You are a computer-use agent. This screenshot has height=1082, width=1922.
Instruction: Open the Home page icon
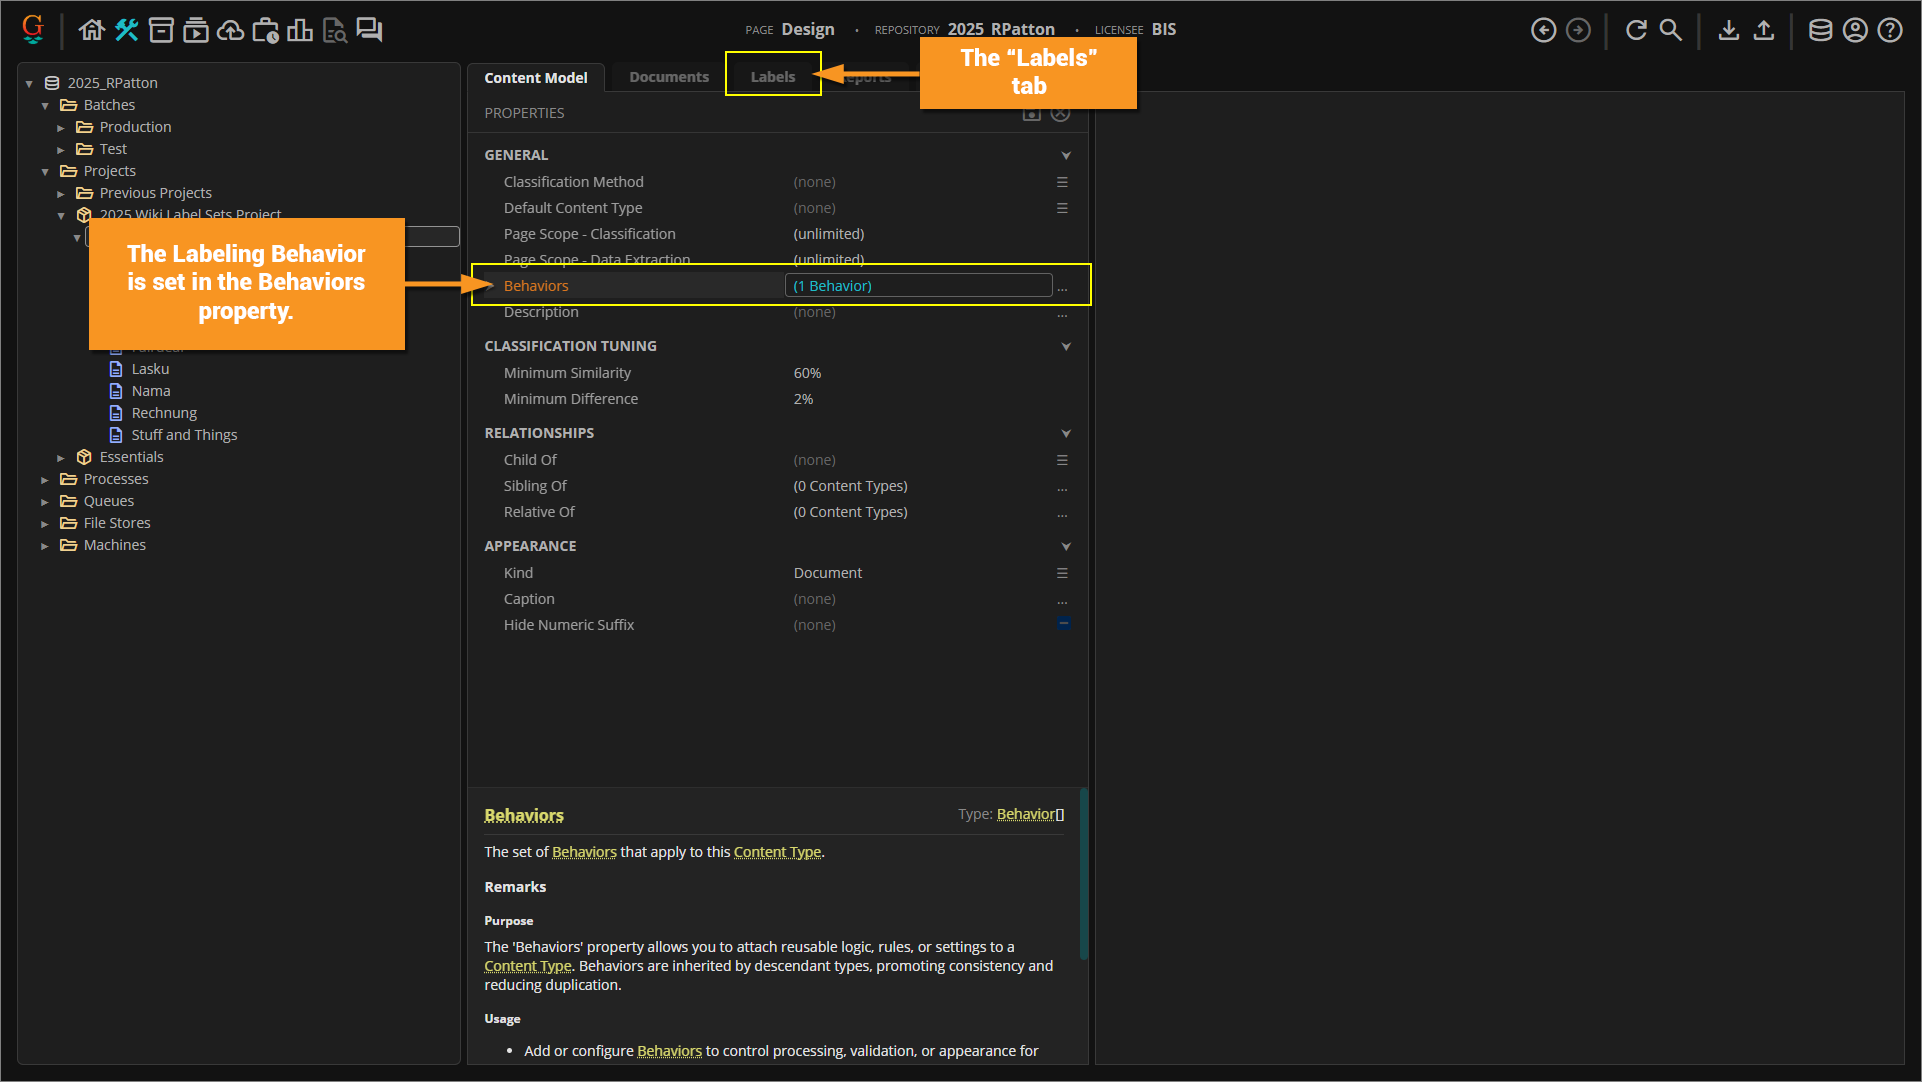(91, 30)
